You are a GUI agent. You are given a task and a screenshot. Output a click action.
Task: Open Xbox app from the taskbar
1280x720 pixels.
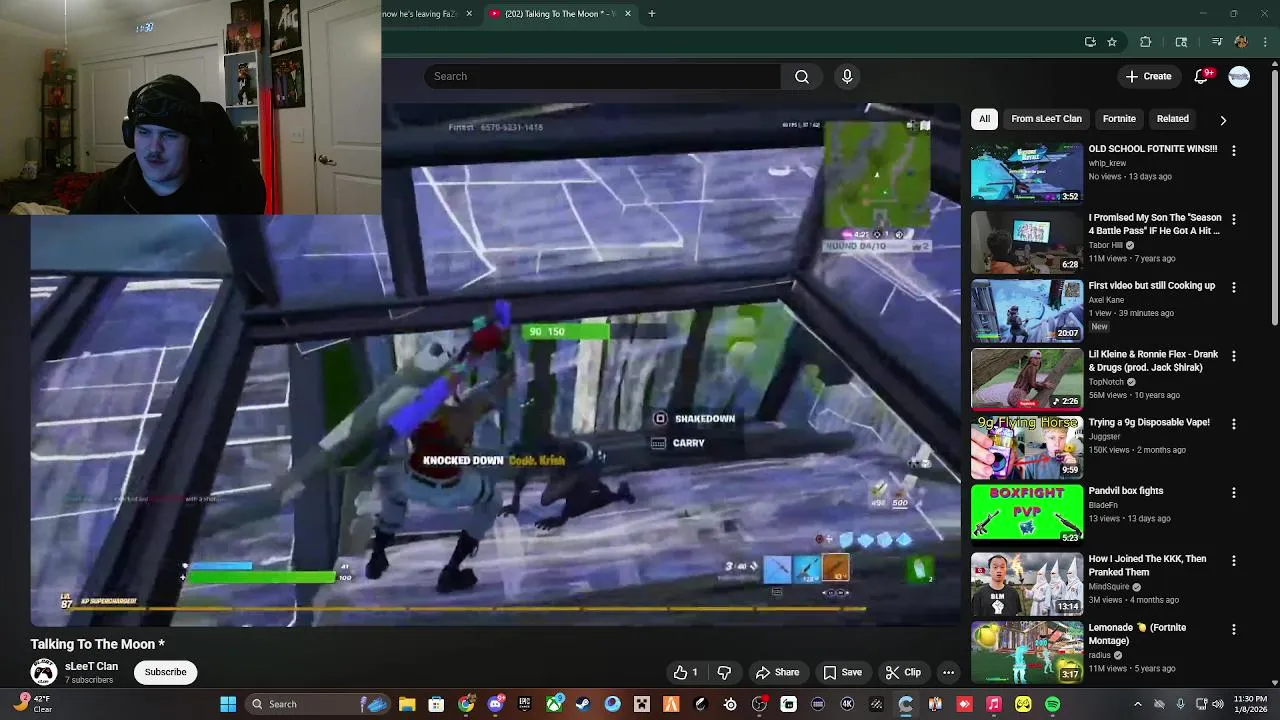point(554,704)
